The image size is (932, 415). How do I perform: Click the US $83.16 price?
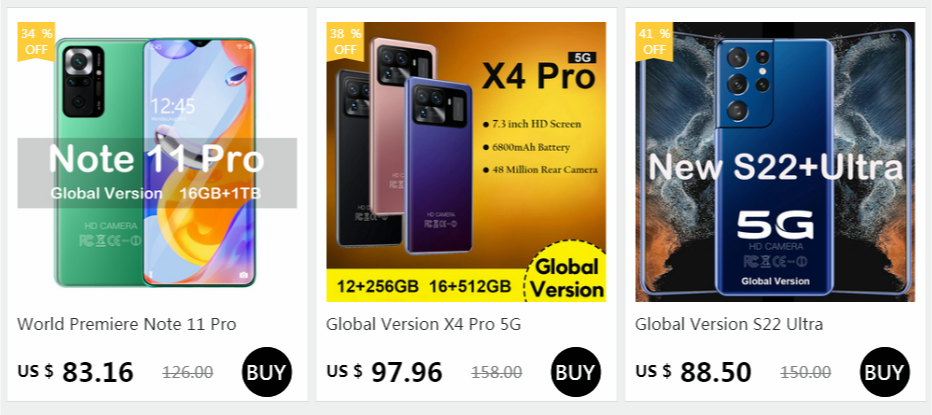pyautogui.click(x=76, y=372)
